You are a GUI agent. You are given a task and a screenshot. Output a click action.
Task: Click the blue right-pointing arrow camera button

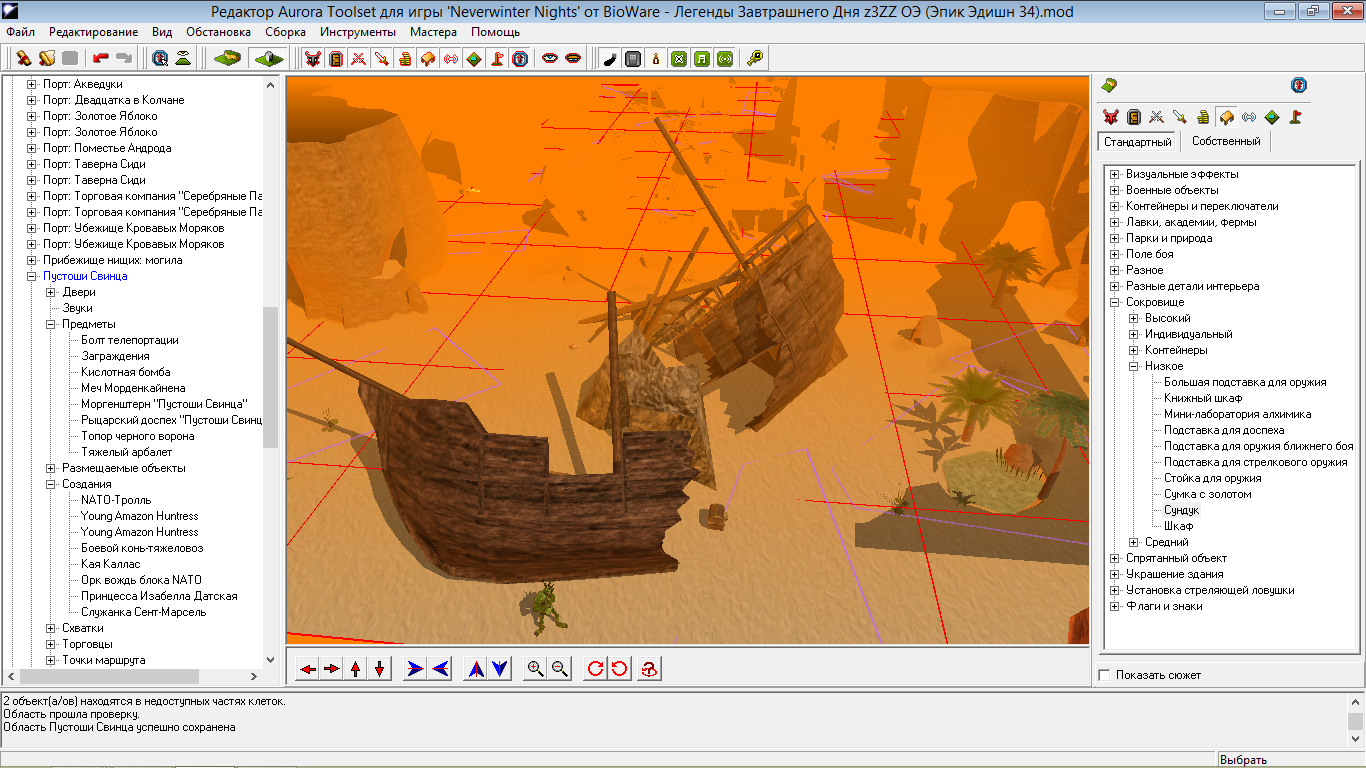pos(416,669)
